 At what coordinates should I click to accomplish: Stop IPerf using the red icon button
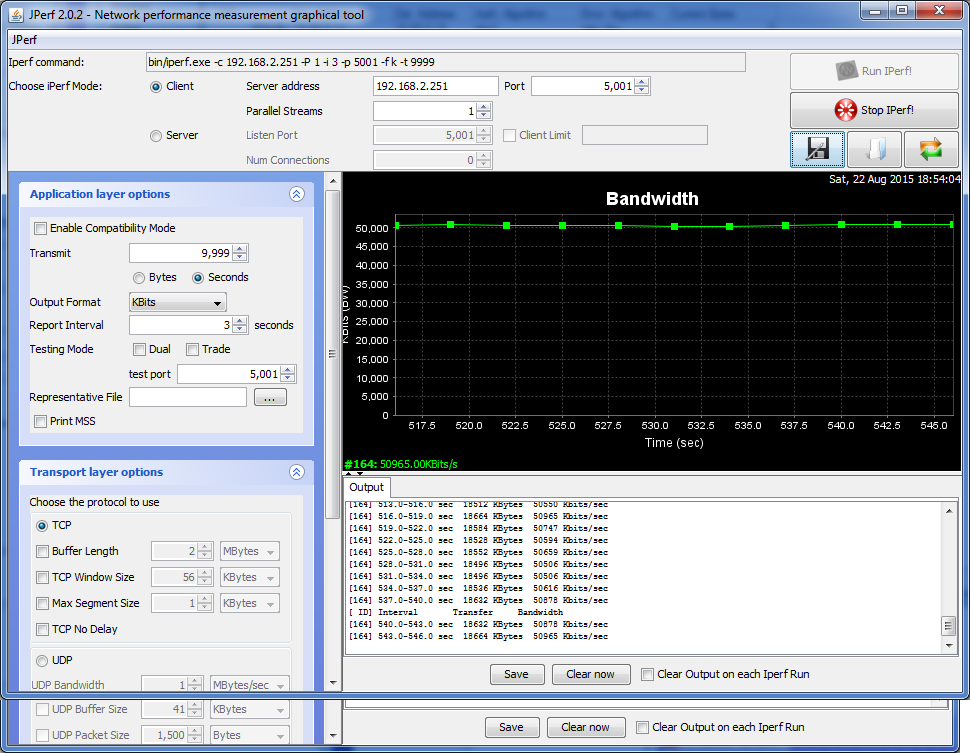pyautogui.click(x=874, y=110)
